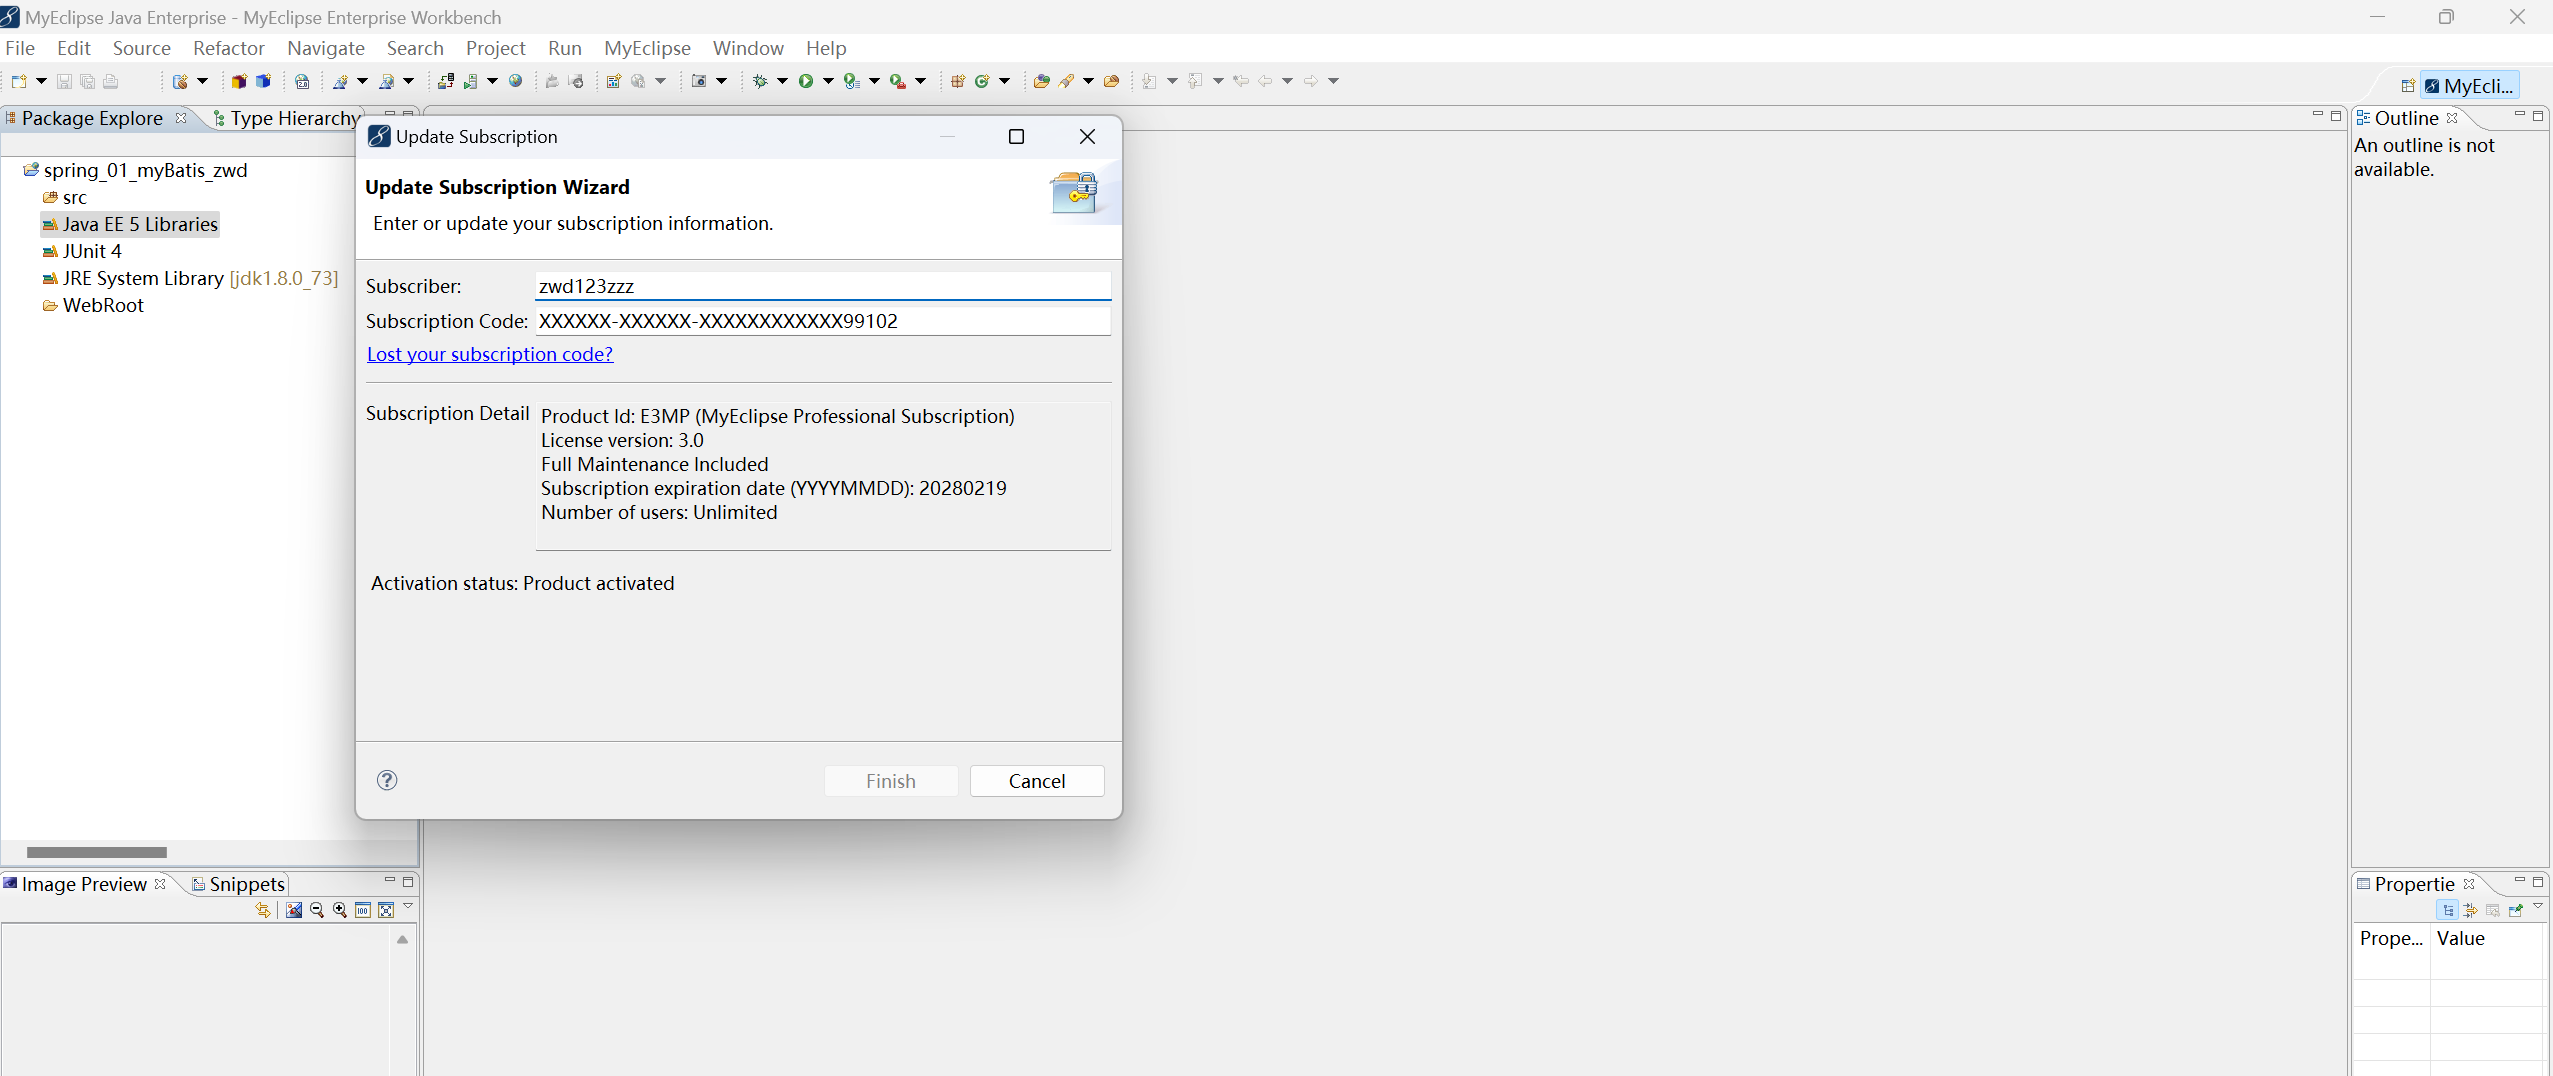Maximize the Update Subscription dialog
The height and width of the screenshot is (1076, 2553).
coord(1016,137)
